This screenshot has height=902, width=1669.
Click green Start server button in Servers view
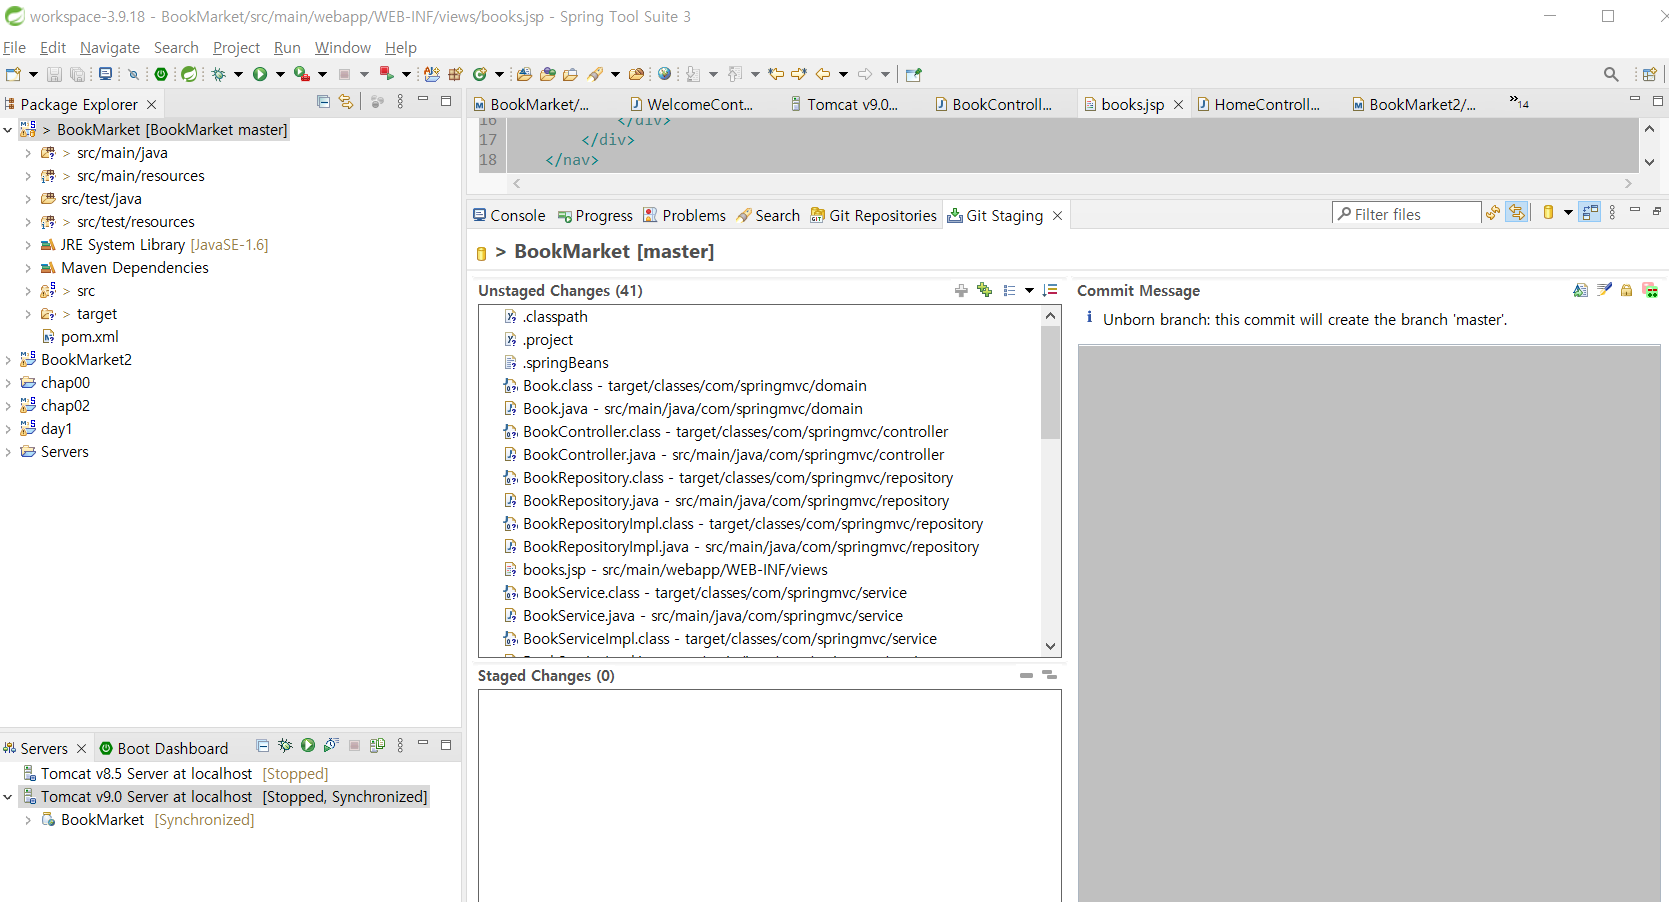[x=308, y=746]
